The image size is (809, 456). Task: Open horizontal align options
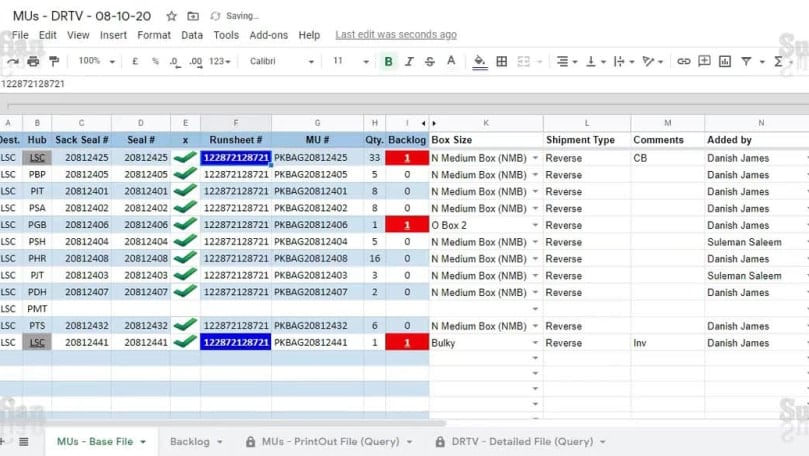pos(567,61)
